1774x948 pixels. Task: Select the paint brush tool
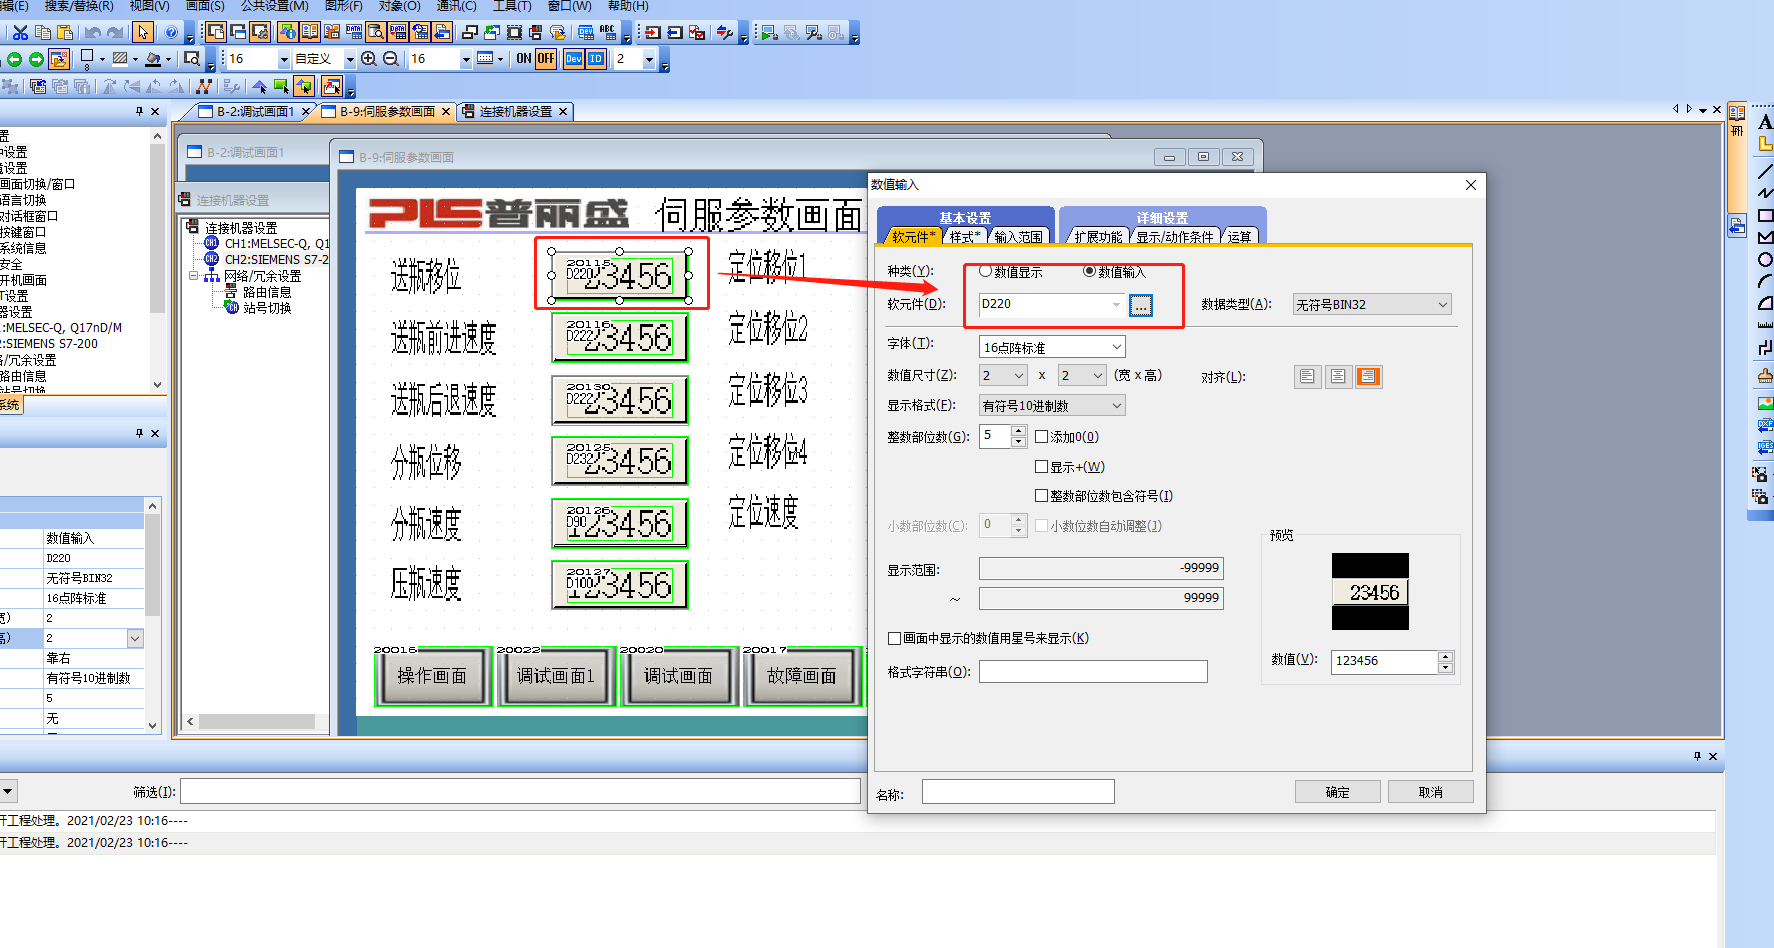[1765, 375]
